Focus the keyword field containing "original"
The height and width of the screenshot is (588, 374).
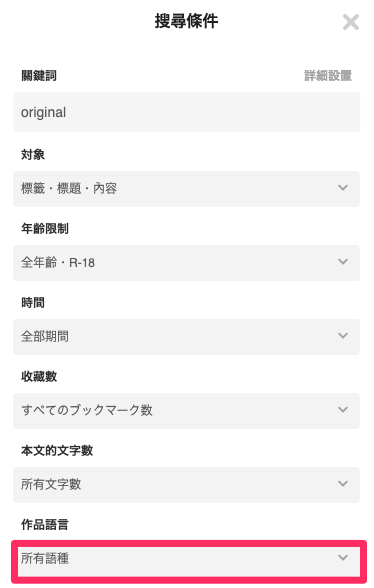point(186,112)
